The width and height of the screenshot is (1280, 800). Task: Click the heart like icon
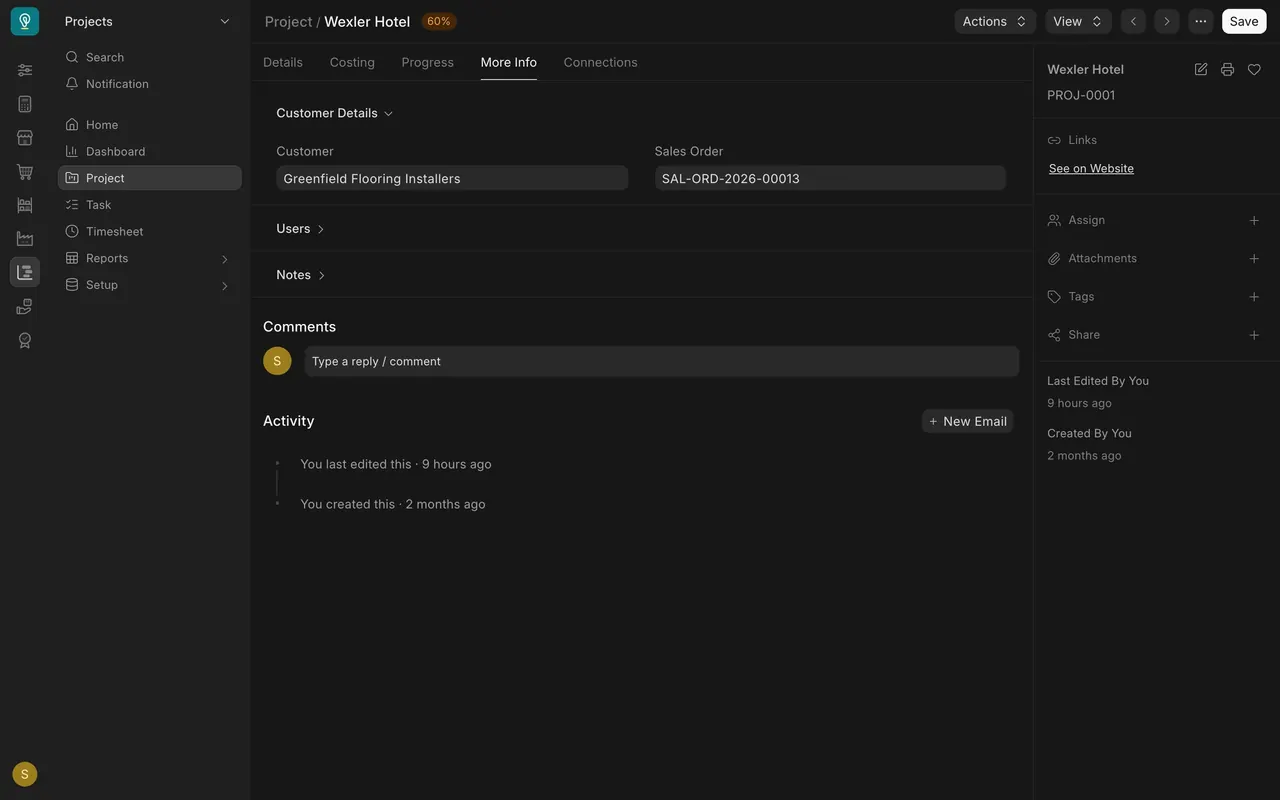(x=1254, y=69)
